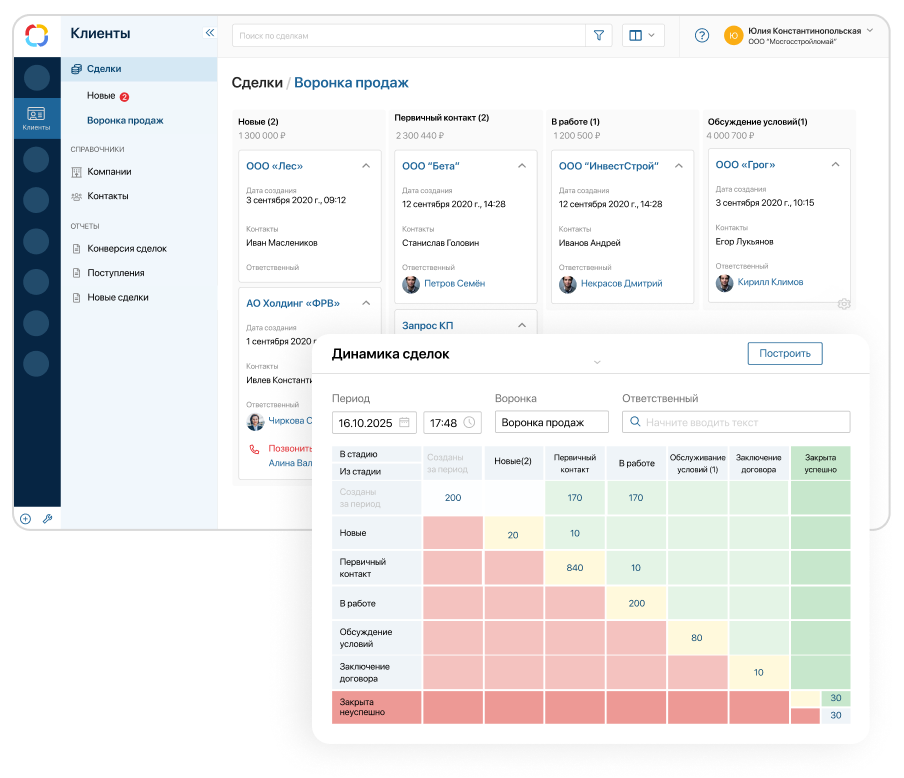Open the column layout view dropdown
The height and width of the screenshot is (778, 904).
(643, 35)
